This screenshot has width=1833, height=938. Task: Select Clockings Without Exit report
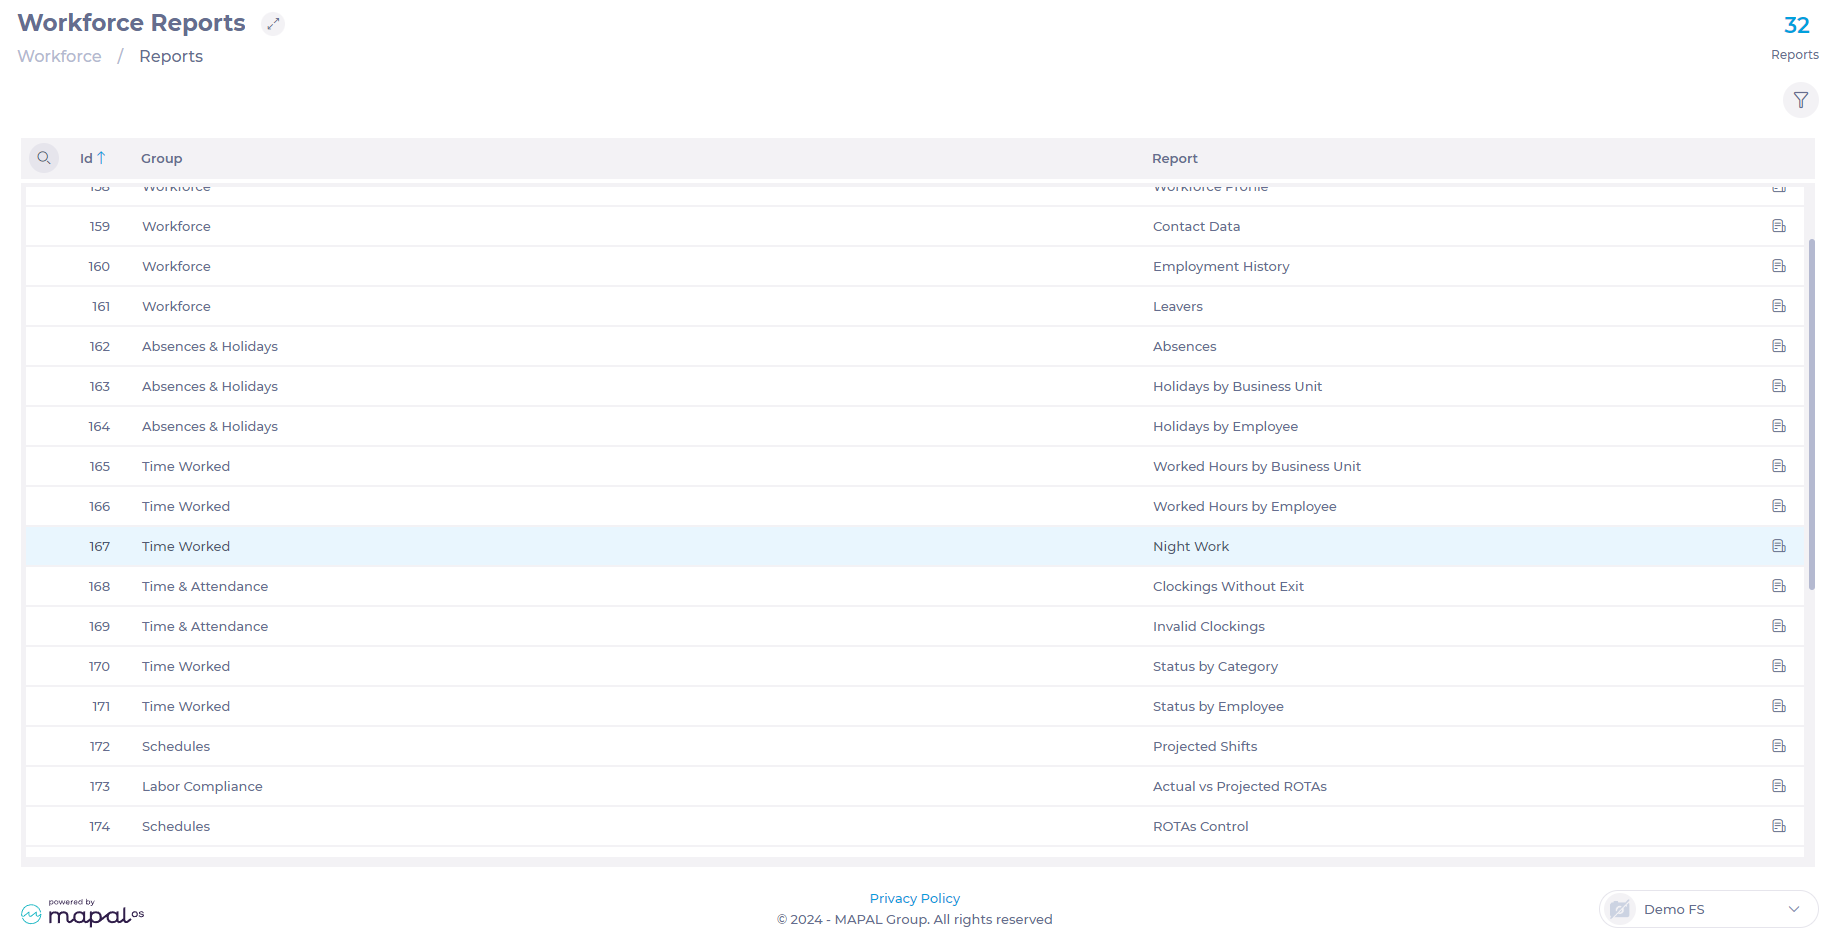pyautogui.click(x=1228, y=586)
